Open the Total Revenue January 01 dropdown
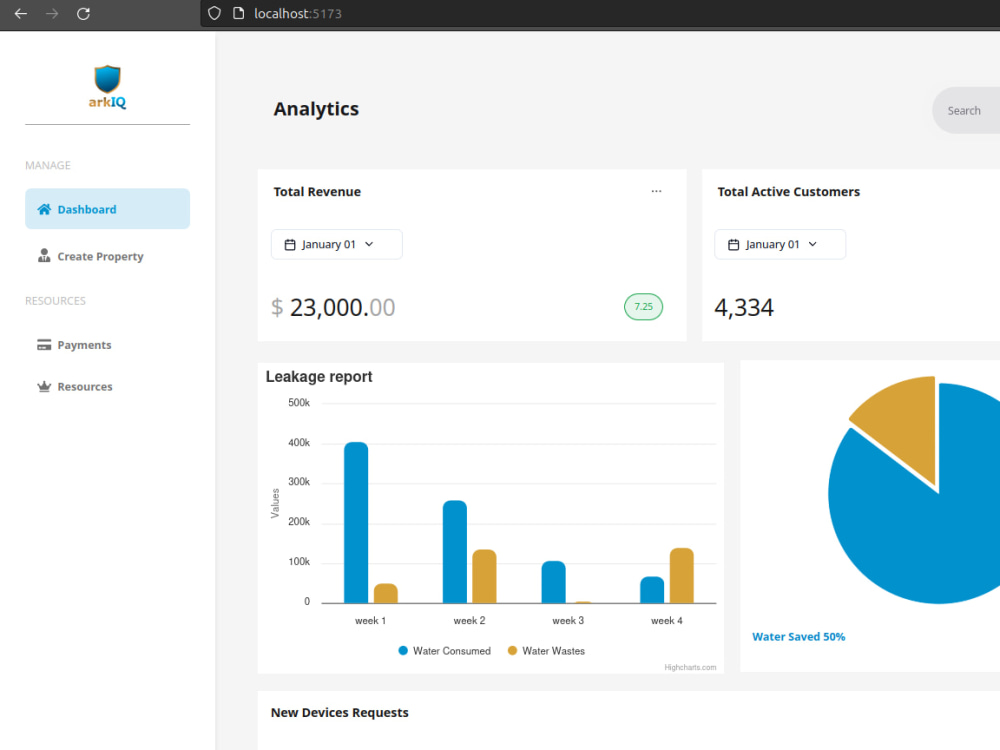Image resolution: width=1000 pixels, height=750 pixels. pos(337,244)
